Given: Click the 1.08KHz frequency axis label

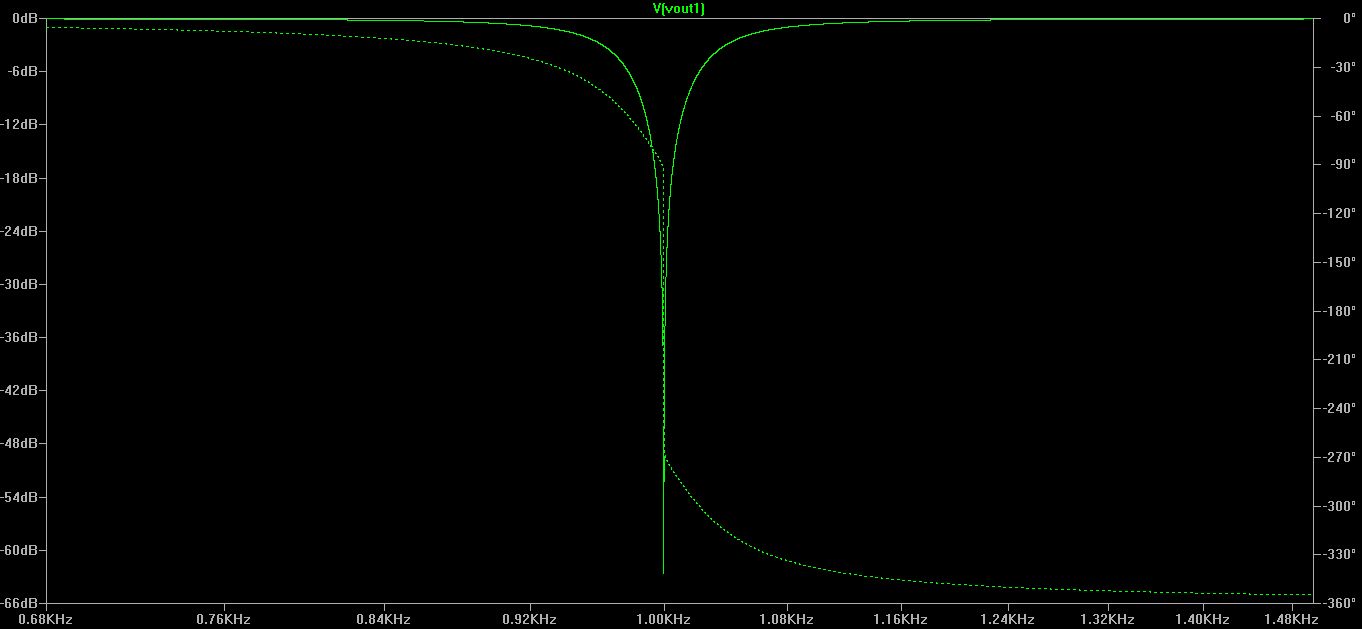Looking at the screenshot, I should tap(788, 620).
